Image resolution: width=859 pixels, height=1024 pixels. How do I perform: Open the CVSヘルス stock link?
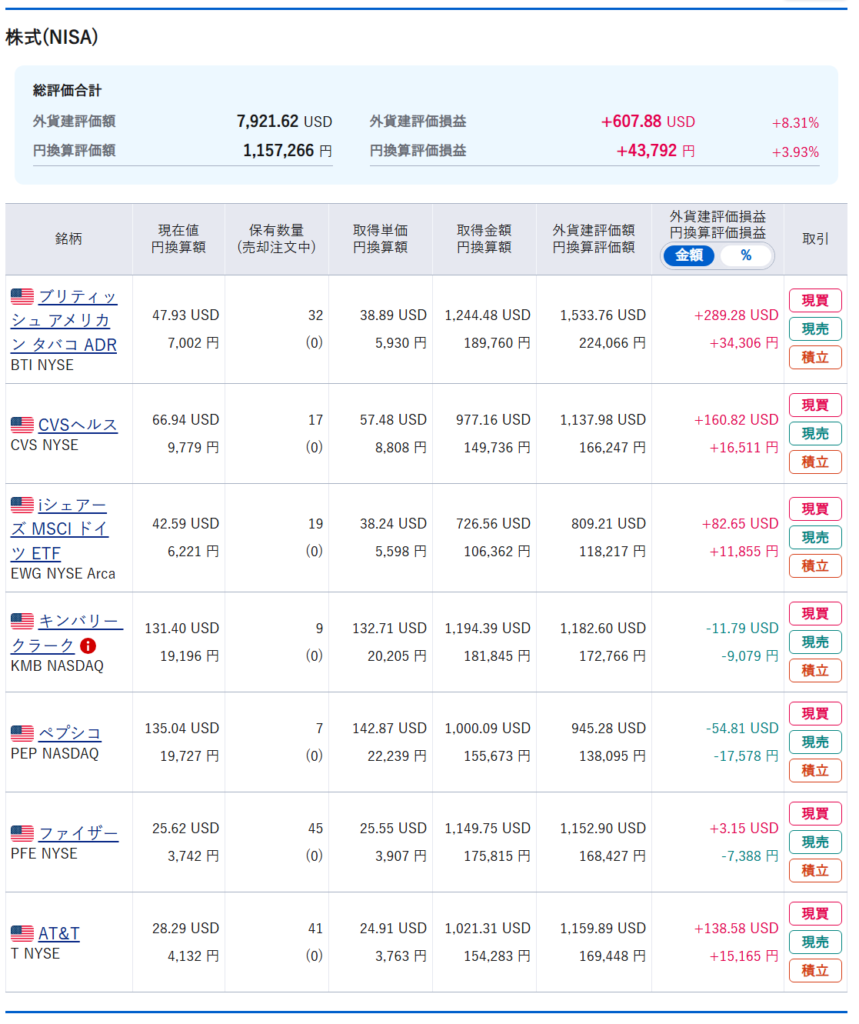[78, 425]
